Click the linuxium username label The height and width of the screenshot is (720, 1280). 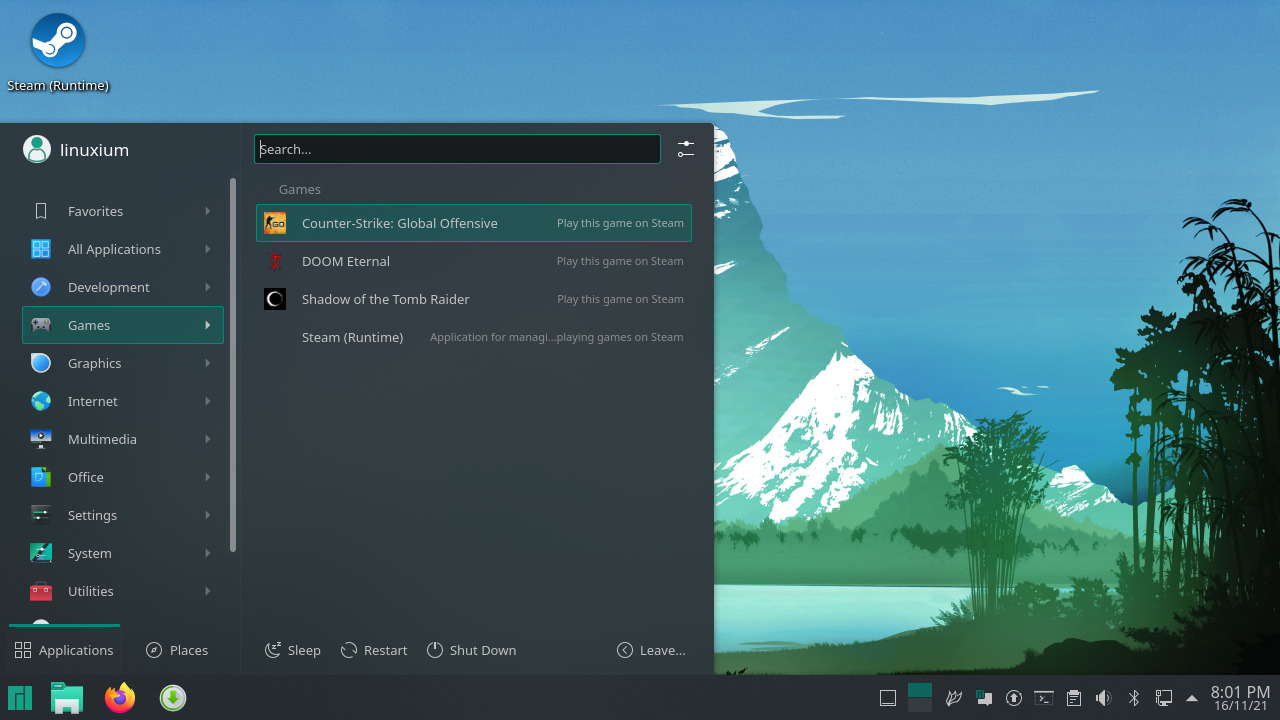(x=94, y=150)
